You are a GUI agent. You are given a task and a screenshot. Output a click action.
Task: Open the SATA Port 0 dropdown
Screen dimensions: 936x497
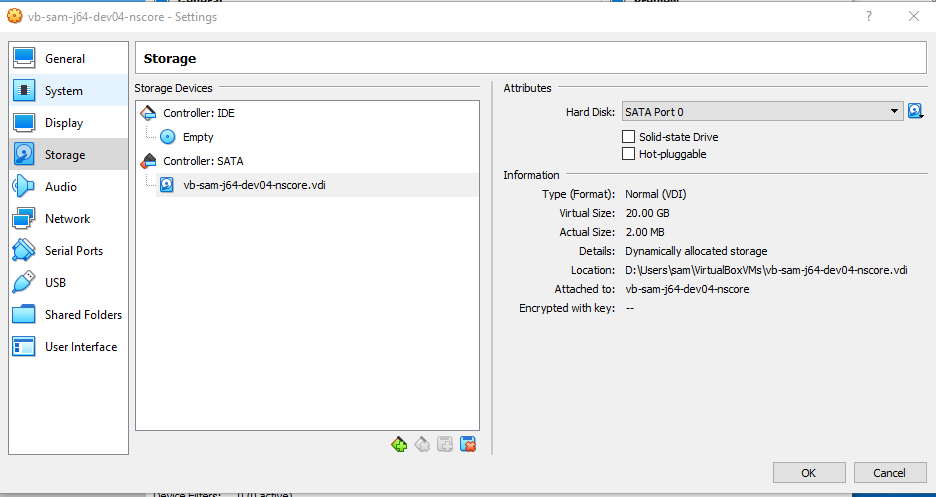(x=762, y=111)
